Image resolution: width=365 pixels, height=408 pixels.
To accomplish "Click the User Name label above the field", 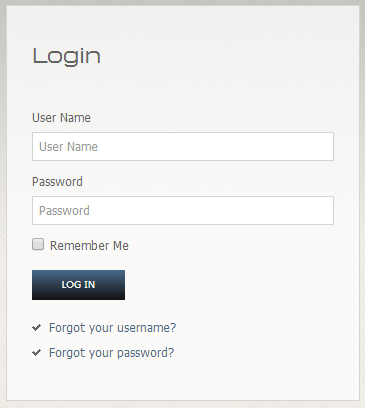I will pos(61,118).
